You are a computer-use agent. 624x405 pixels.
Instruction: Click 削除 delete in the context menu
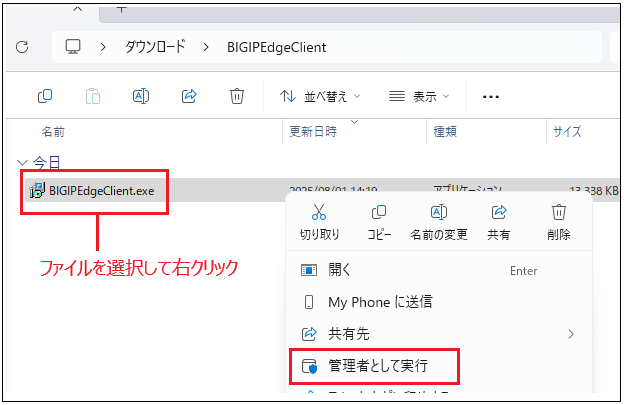point(559,222)
